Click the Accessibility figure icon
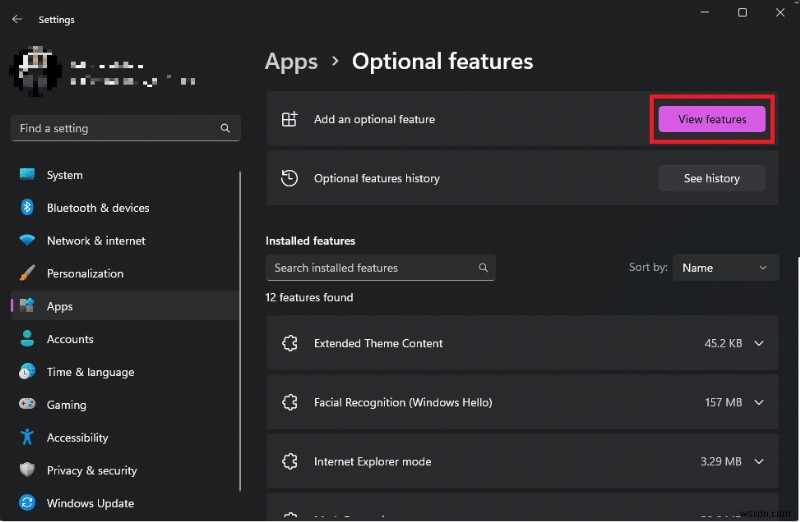 pos(27,437)
